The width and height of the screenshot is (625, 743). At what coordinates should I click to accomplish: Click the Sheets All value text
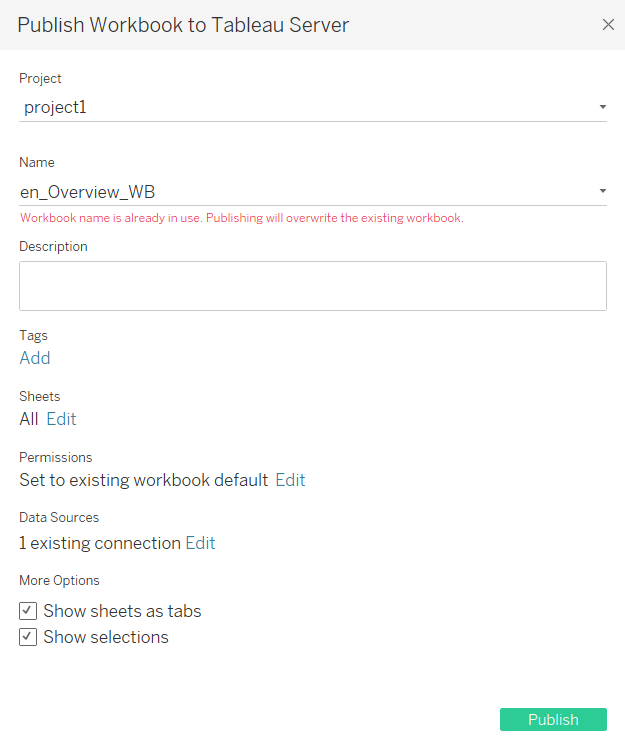click(28, 419)
